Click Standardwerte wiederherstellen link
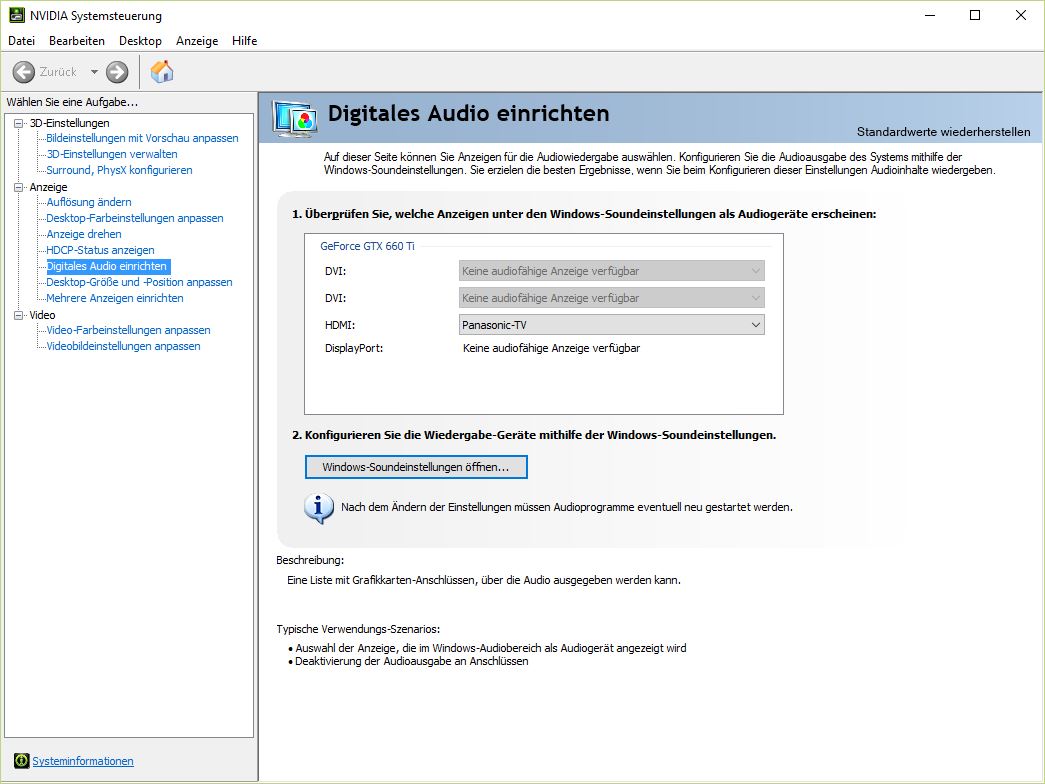The width and height of the screenshot is (1045, 784). (x=943, y=132)
